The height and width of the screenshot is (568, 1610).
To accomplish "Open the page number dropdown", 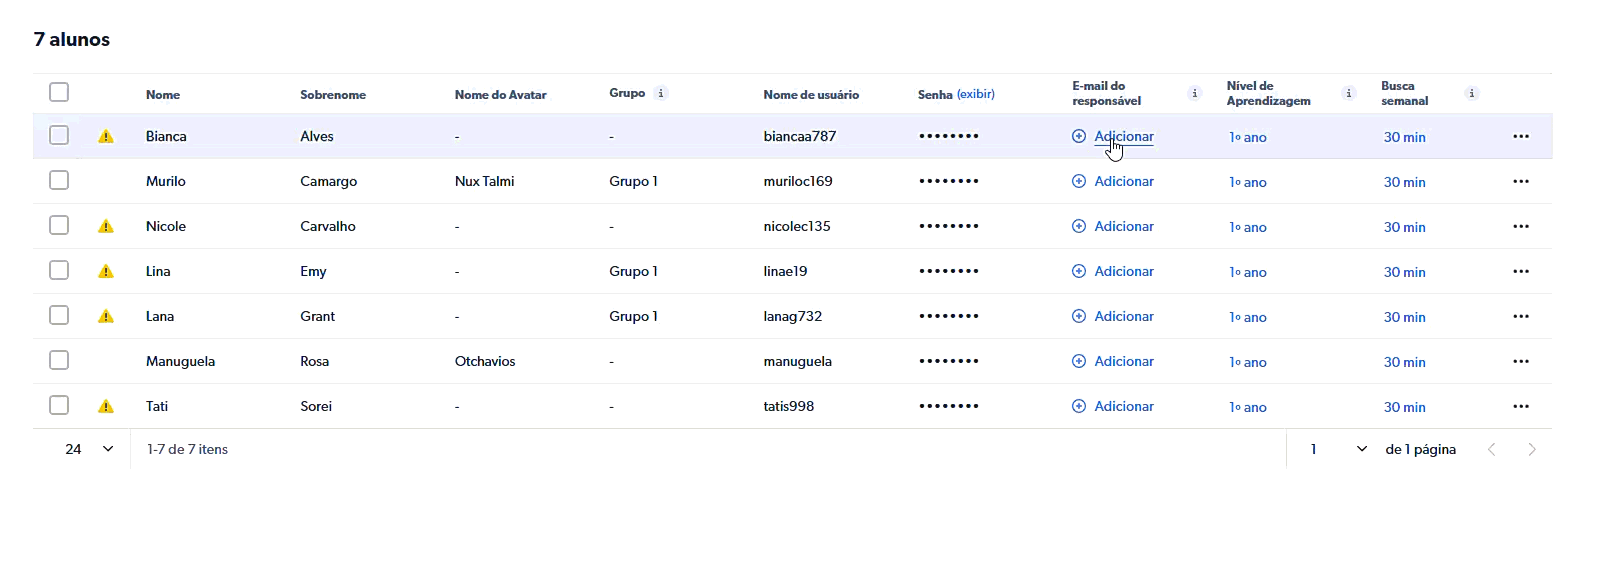I will [1339, 449].
